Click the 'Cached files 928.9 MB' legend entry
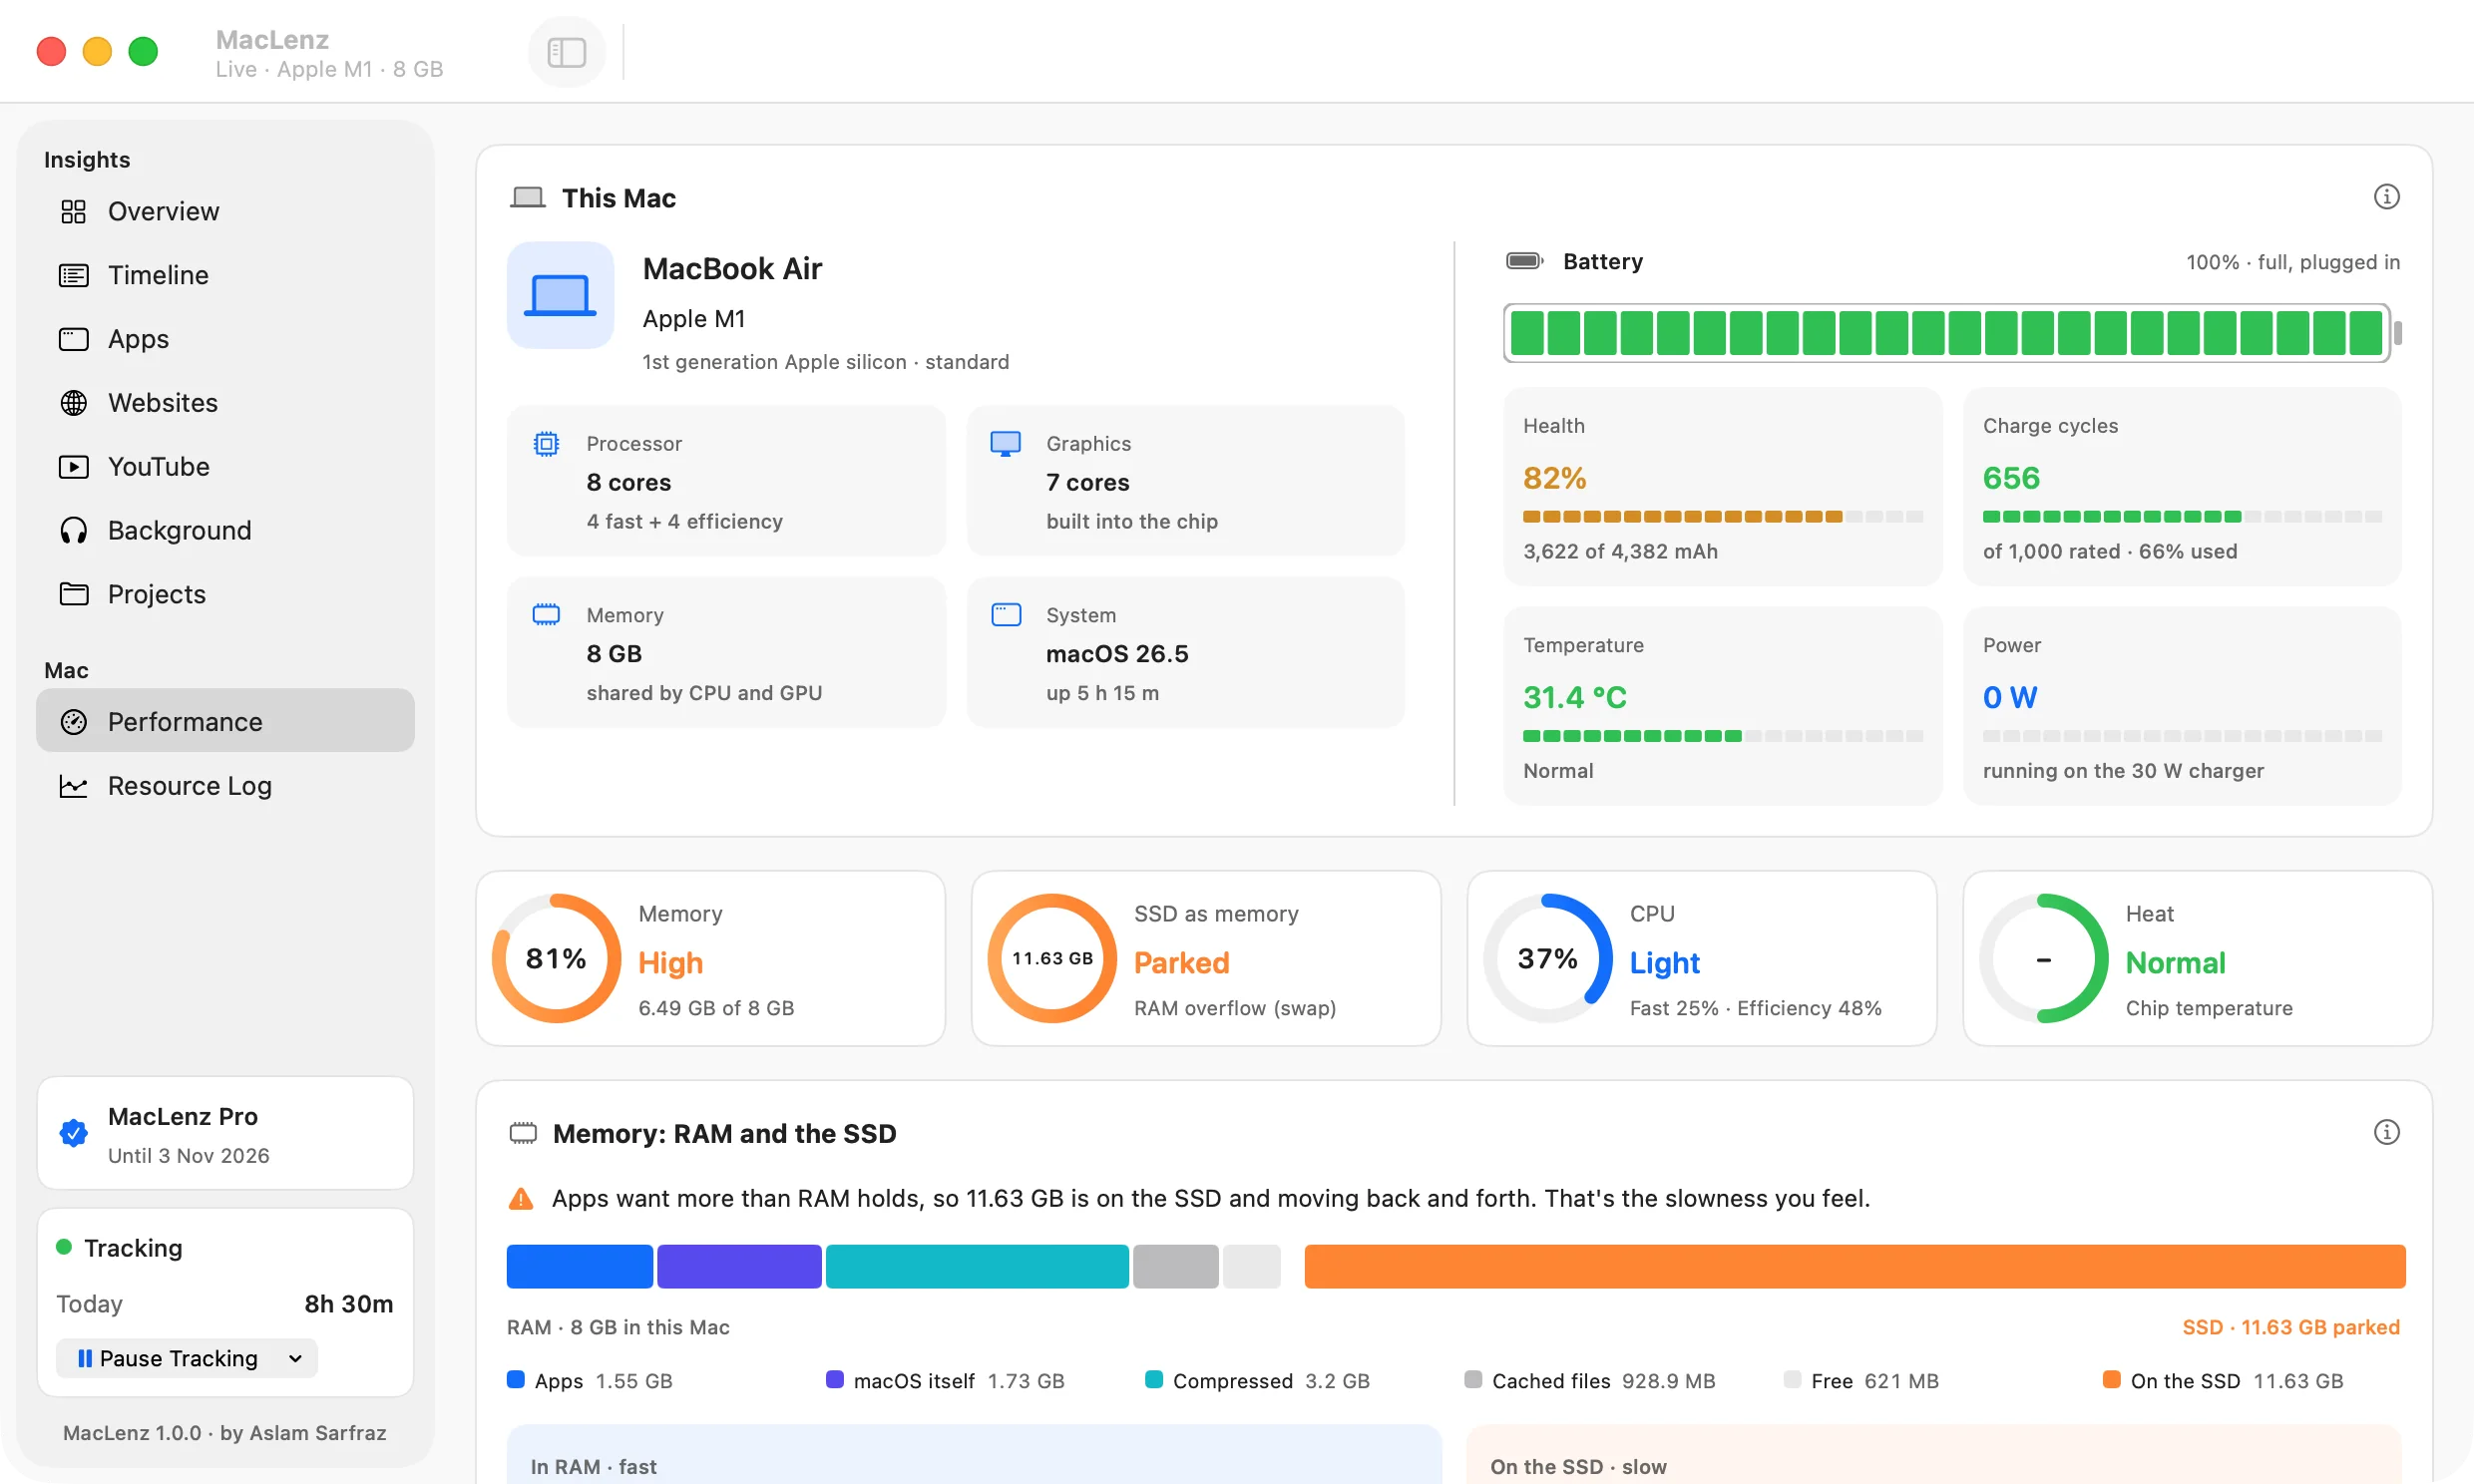This screenshot has width=2474, height=1484. point(1589,1381)
